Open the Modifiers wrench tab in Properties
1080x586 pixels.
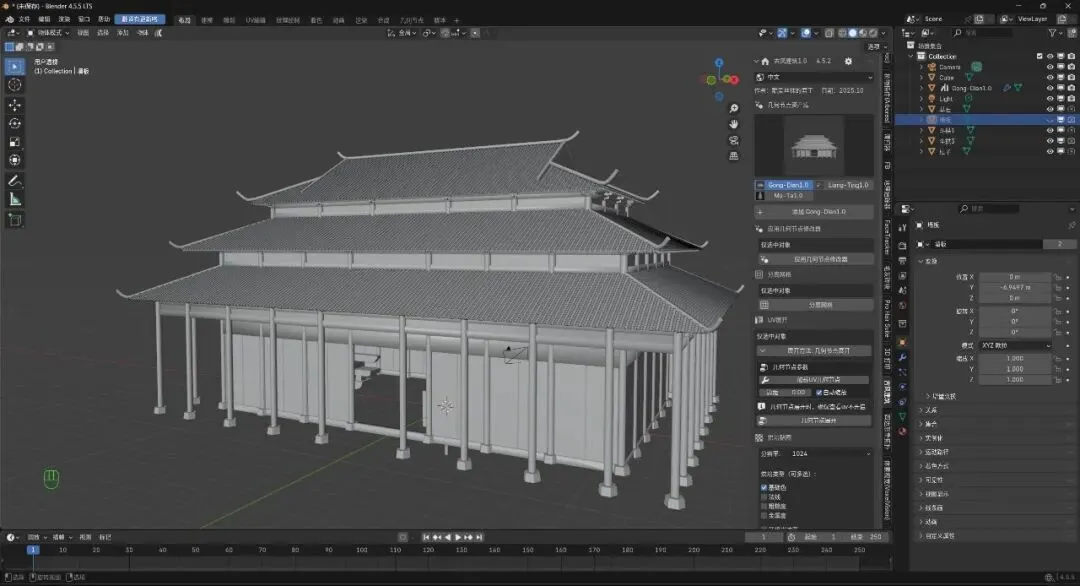(903, 357)
